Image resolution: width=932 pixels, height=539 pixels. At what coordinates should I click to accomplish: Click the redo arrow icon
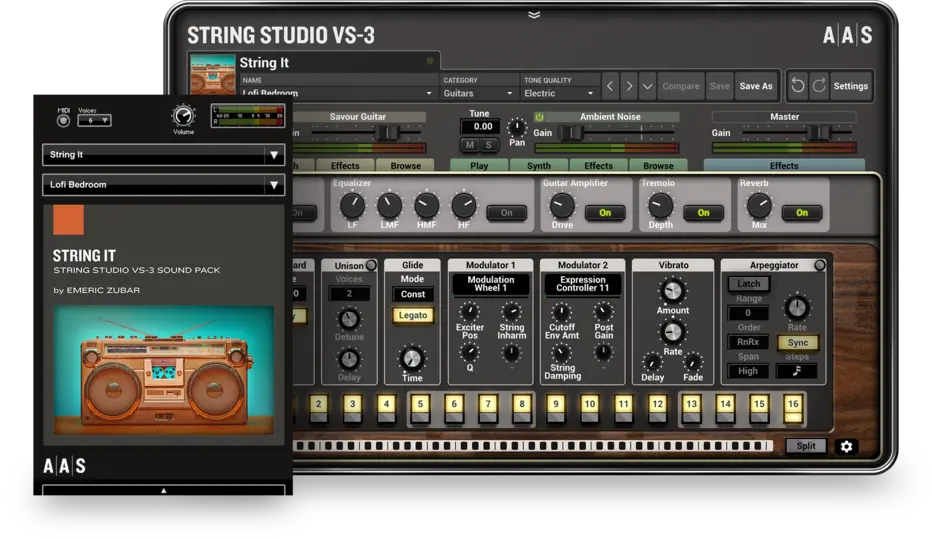click(x=818, y=86)
